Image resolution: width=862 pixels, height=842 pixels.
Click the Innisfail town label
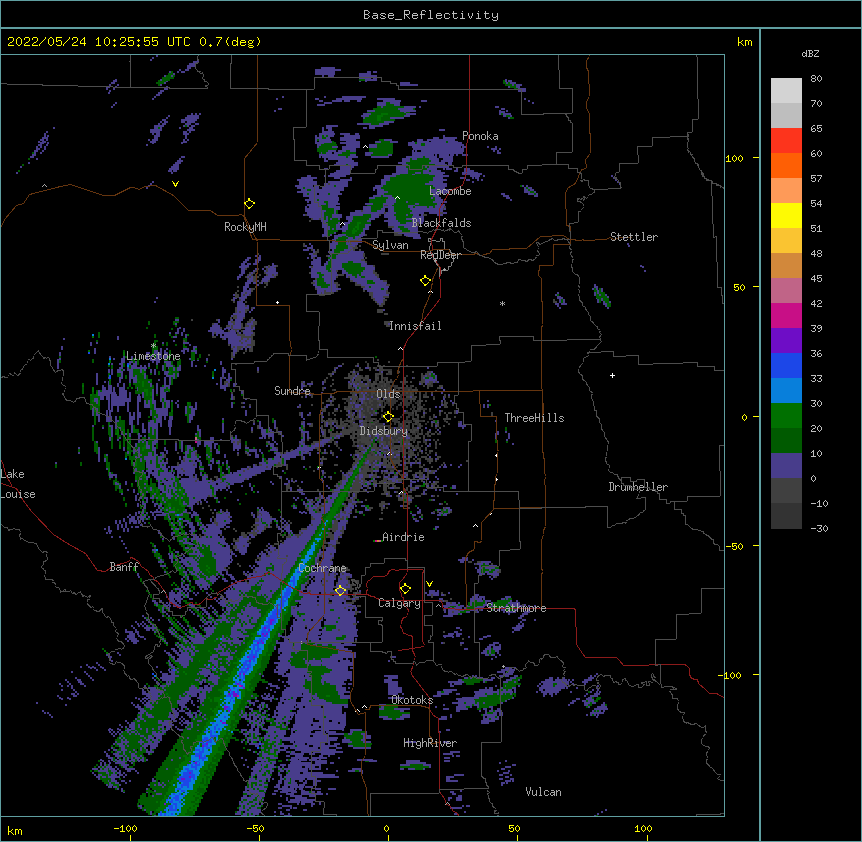pos(415,326)
